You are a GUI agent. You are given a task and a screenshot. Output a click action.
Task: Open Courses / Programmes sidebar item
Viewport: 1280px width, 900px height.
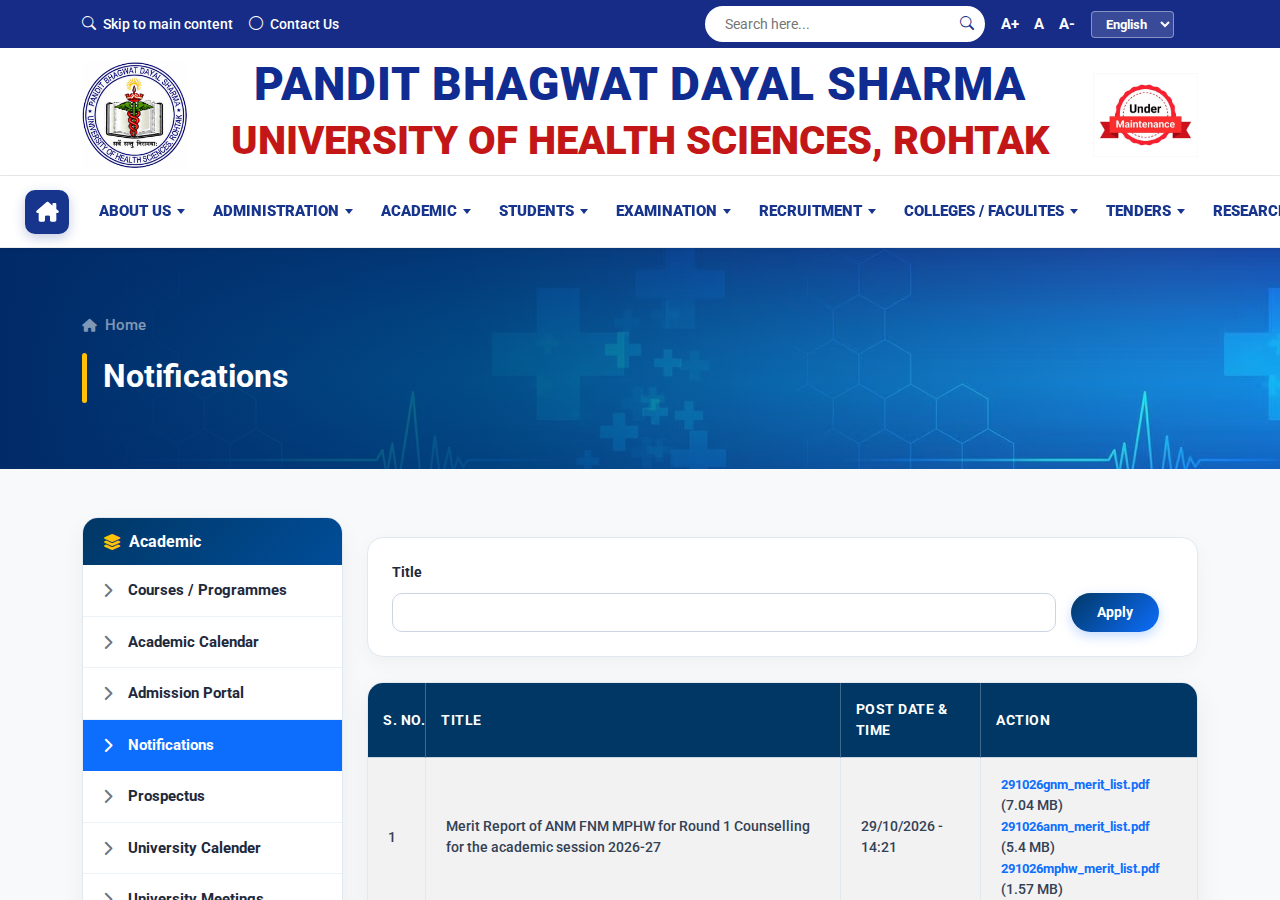tap(212, 590)
